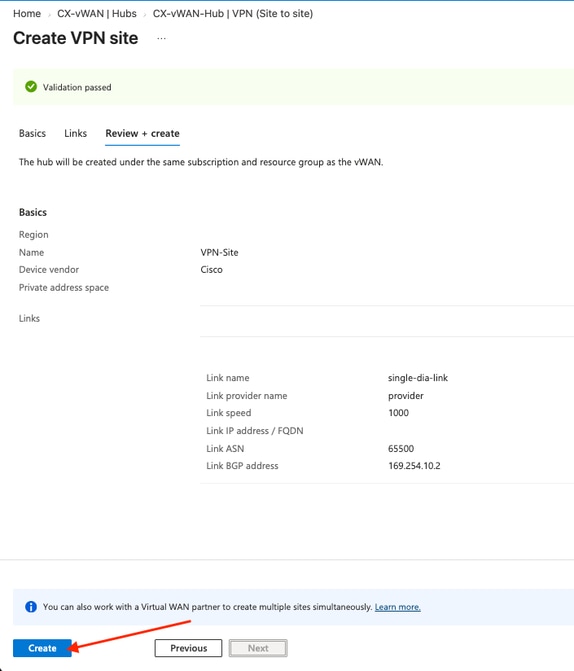
Task: Navigate to Home breadcrumb
Action: (27, 14)
